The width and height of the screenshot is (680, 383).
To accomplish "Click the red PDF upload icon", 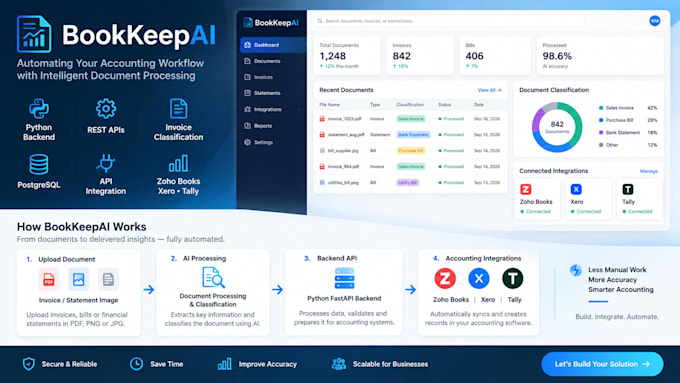I will [49, 279].
